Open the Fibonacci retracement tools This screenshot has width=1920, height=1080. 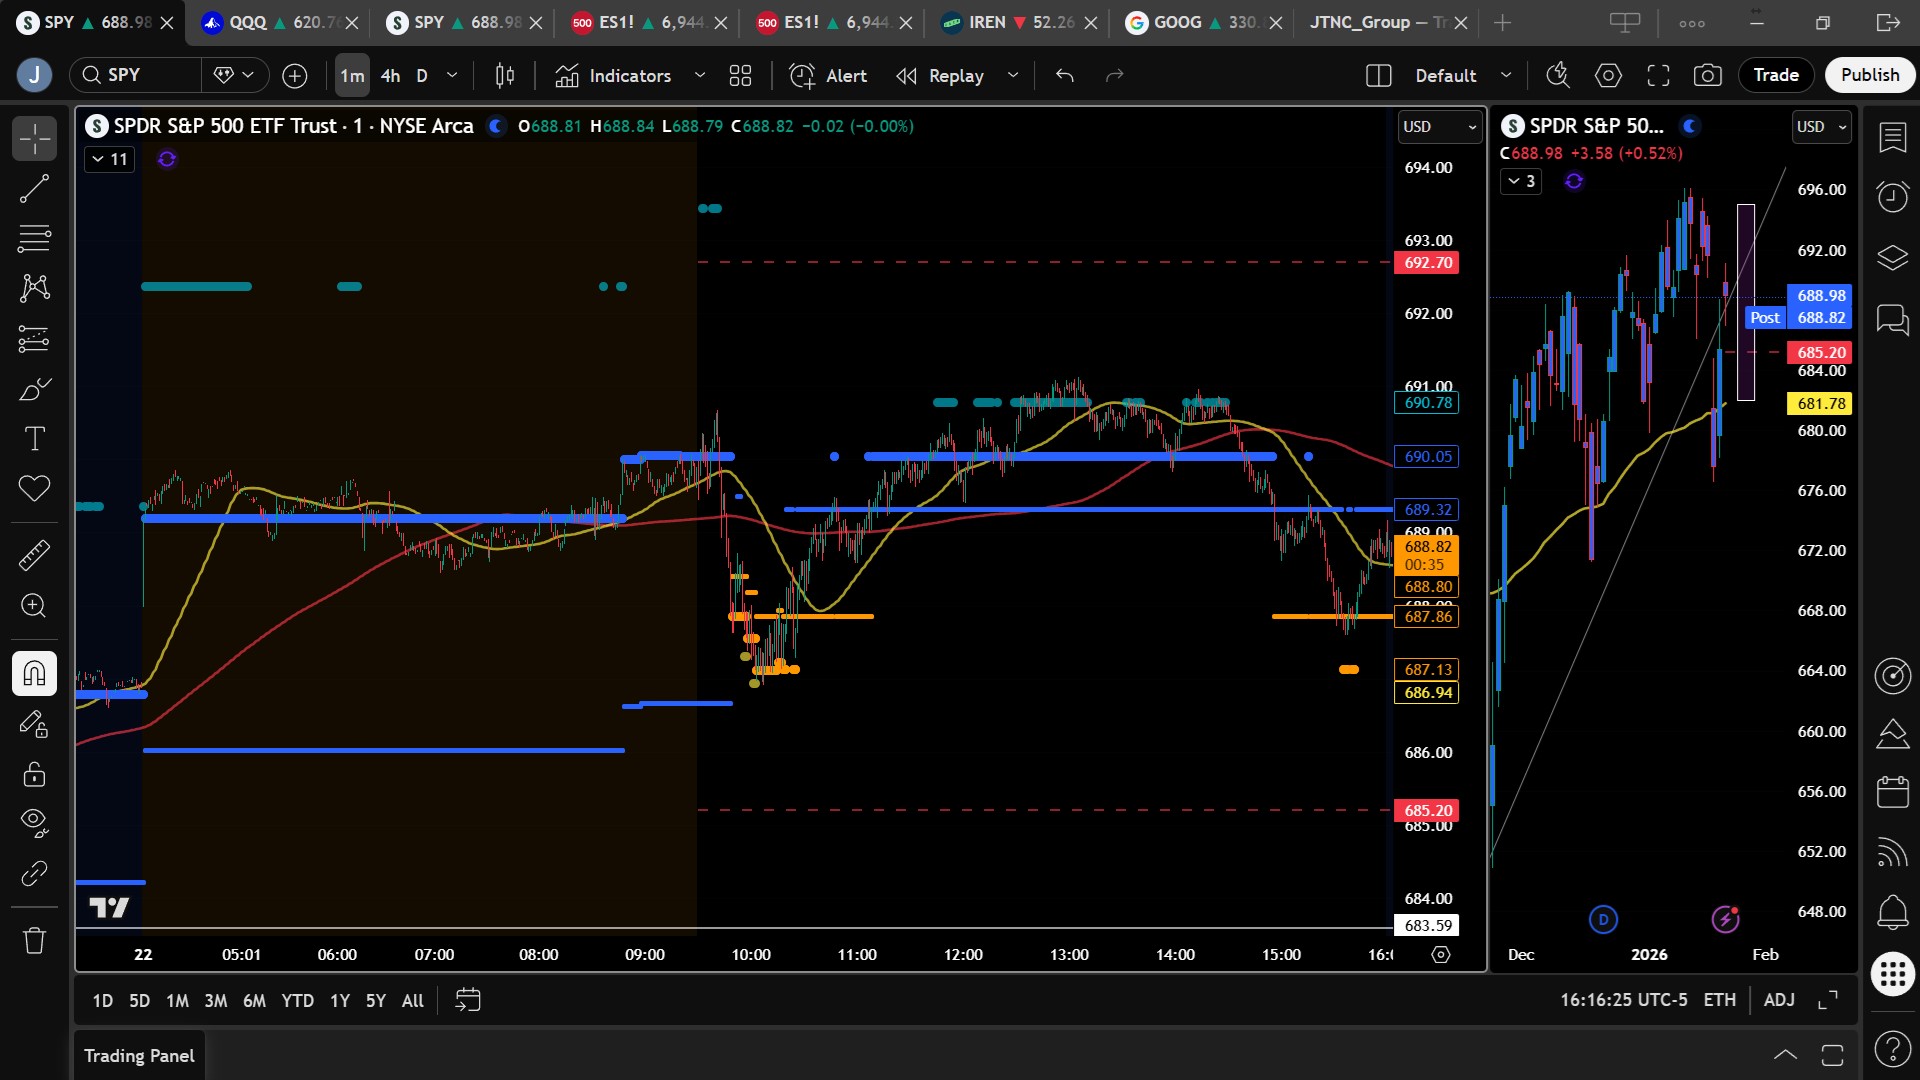34,238
